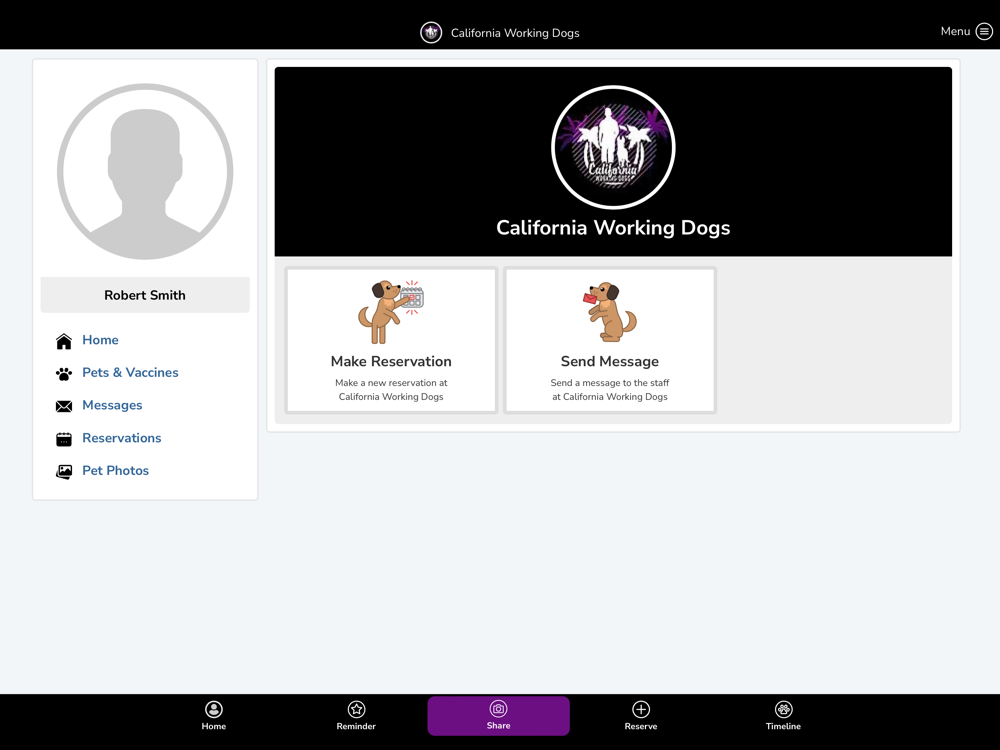Click the large circular California Working Dogs logo
The width and height of the screenshot is (1000, 750).
click(x=613, y=147)
